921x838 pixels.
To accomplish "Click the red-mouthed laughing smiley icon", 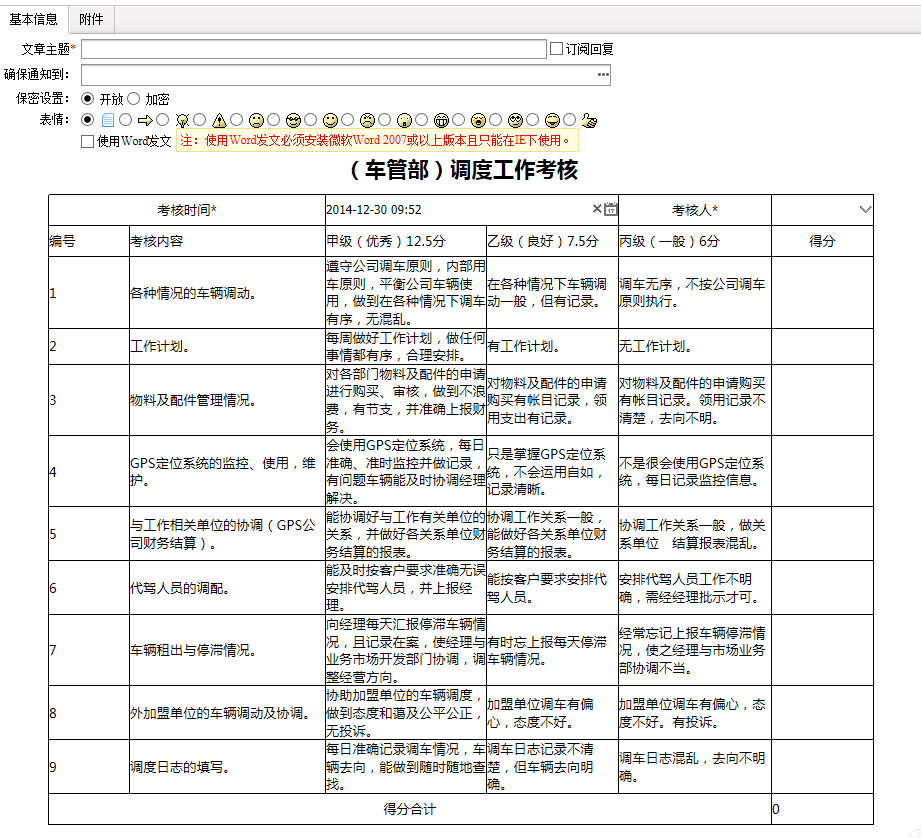I will click(x=552, y=120).
